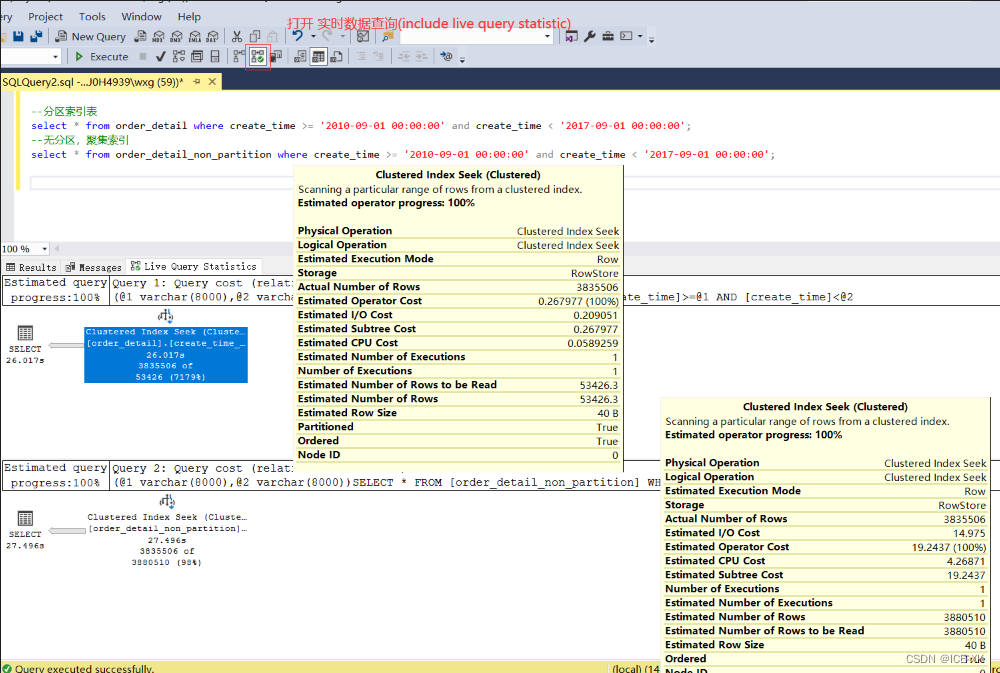Open the Tools menu

tap(92, 17)
